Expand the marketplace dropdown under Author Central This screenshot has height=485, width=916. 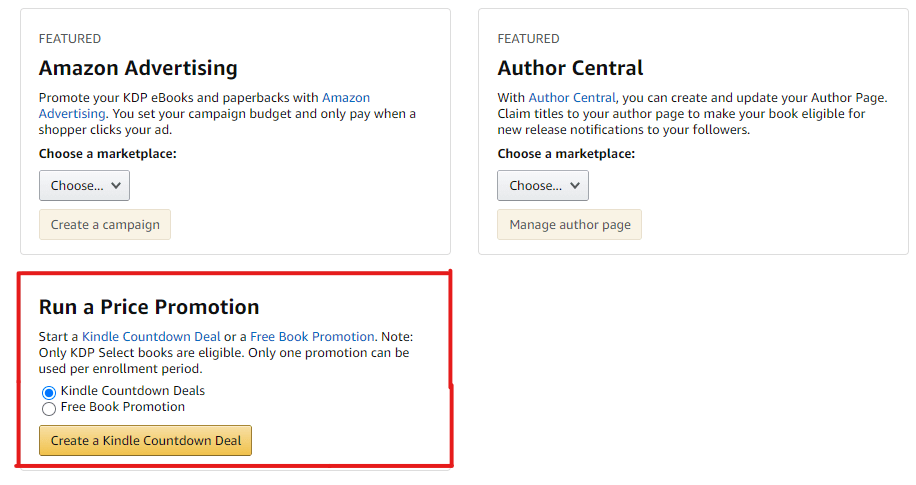click(542, 185)
